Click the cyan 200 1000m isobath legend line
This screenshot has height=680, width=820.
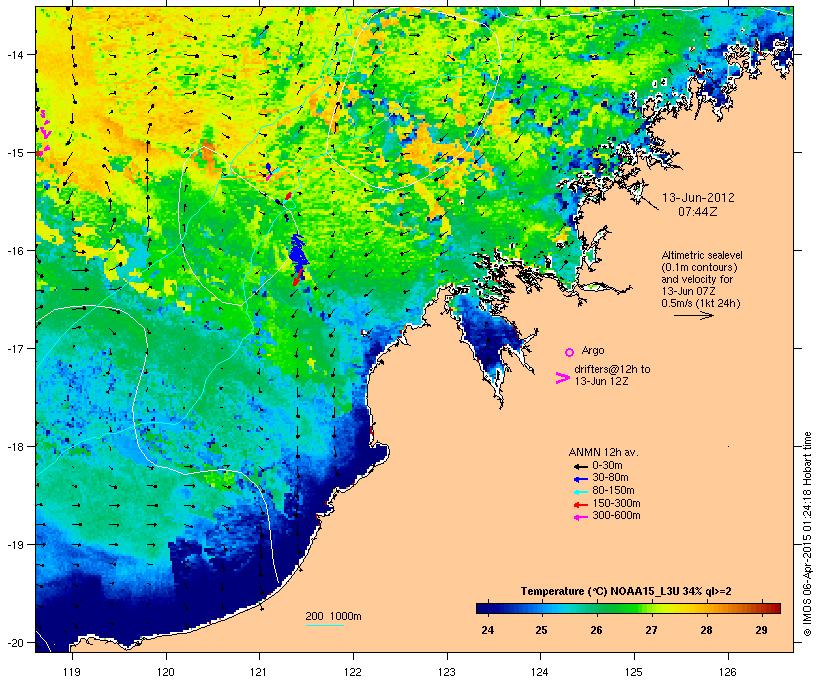tap(324, 626)
